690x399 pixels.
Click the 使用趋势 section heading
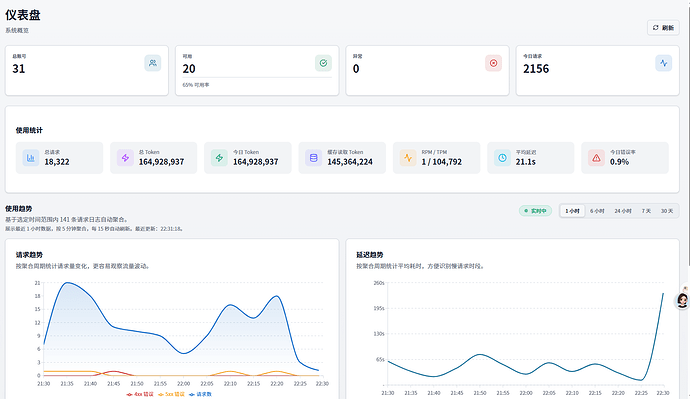click(x=18, y=209)
